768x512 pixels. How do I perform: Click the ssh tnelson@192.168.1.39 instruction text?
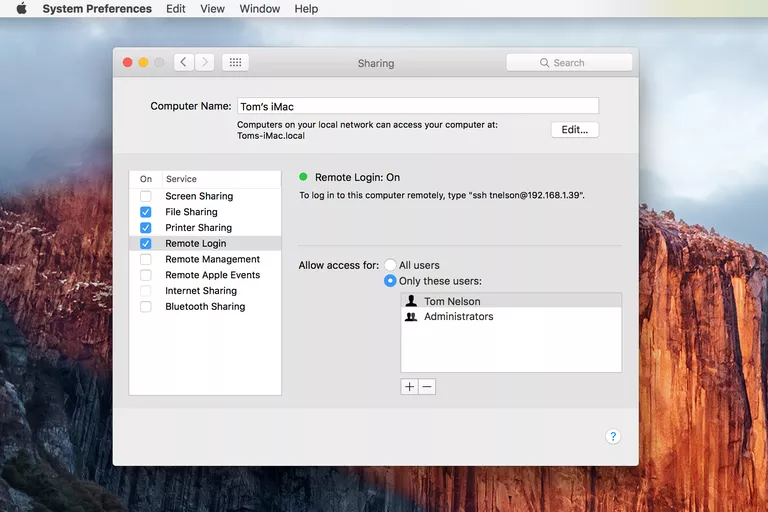tap(442, 195)
